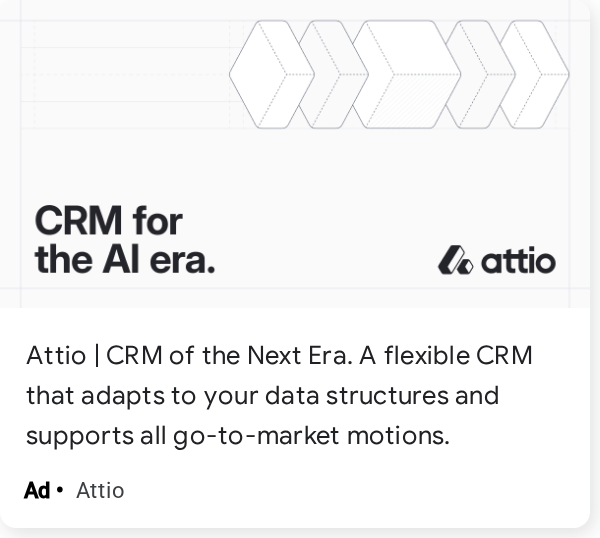600x538 pixels.
Task: Click the dot separator beside Ad label
Action: point(60,490)
